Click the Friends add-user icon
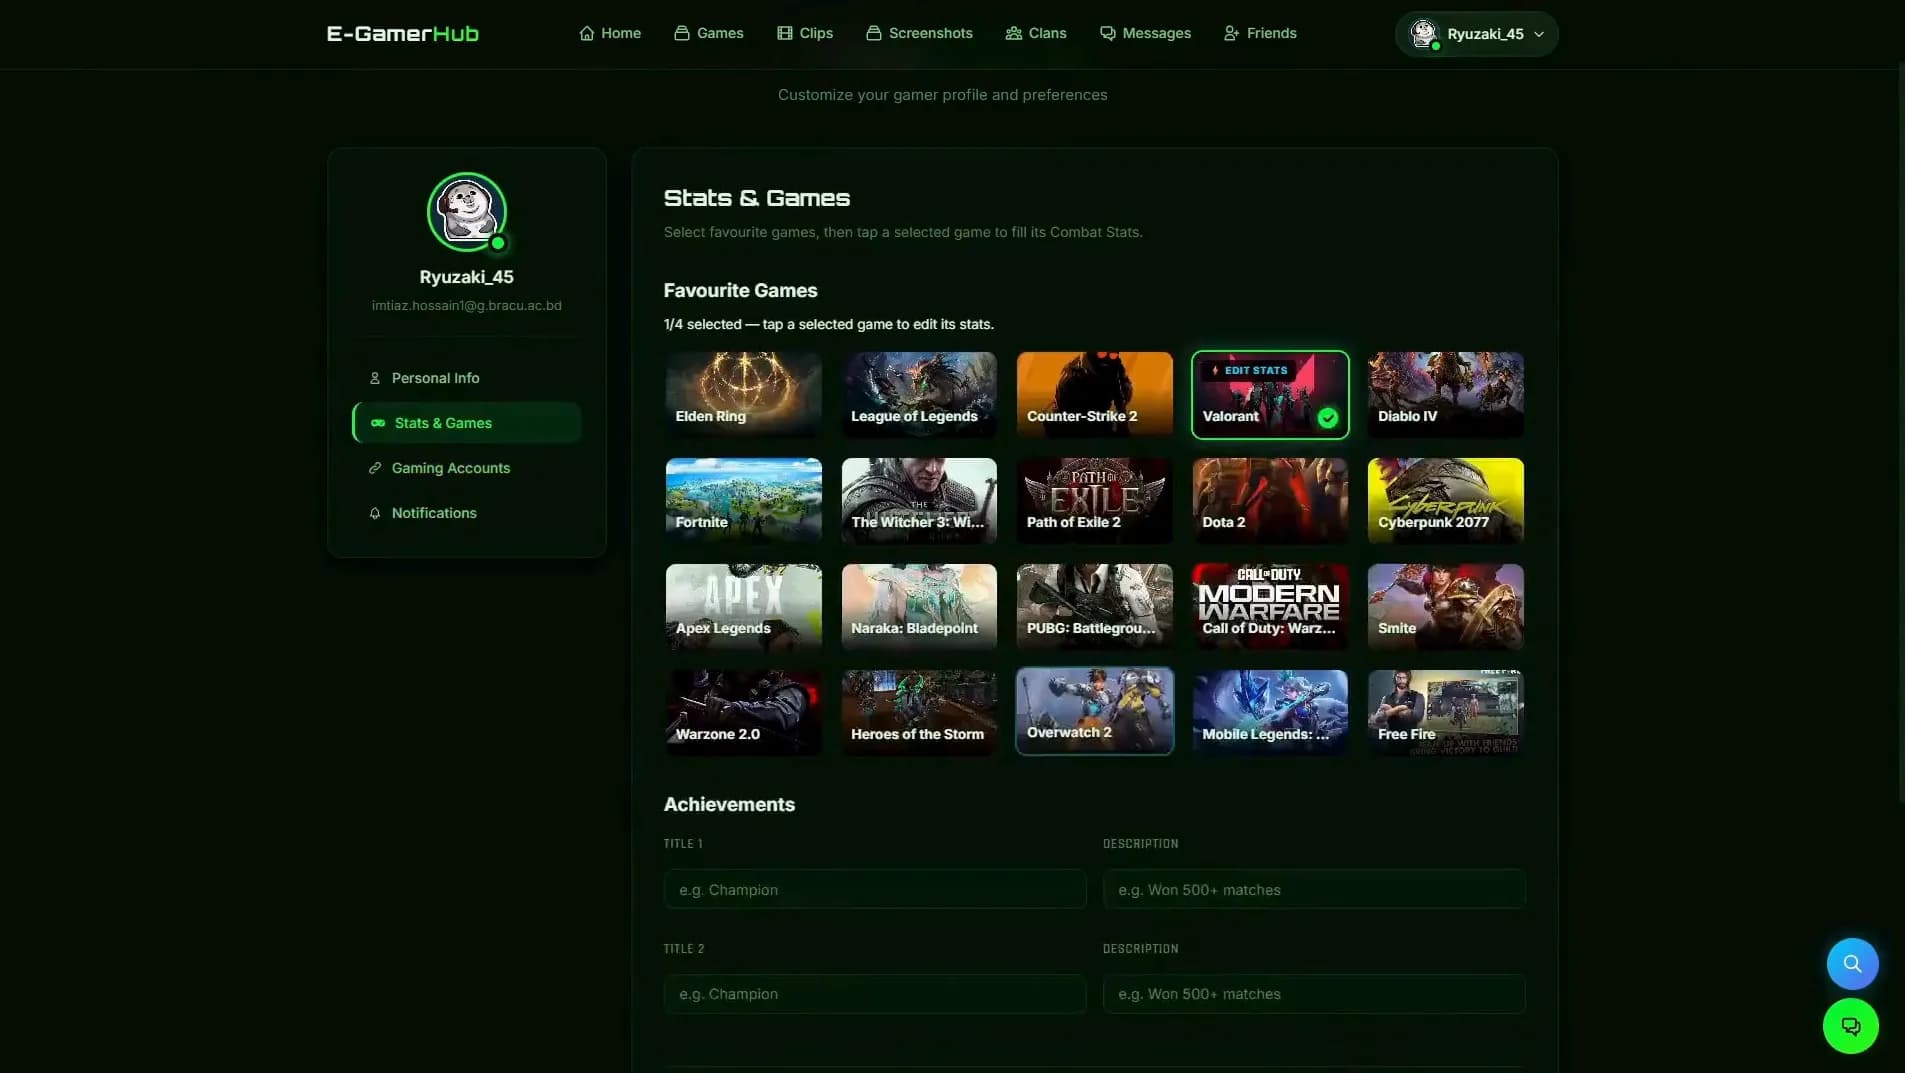This screenshot has height=1073, width=1905. point(1232,33)
